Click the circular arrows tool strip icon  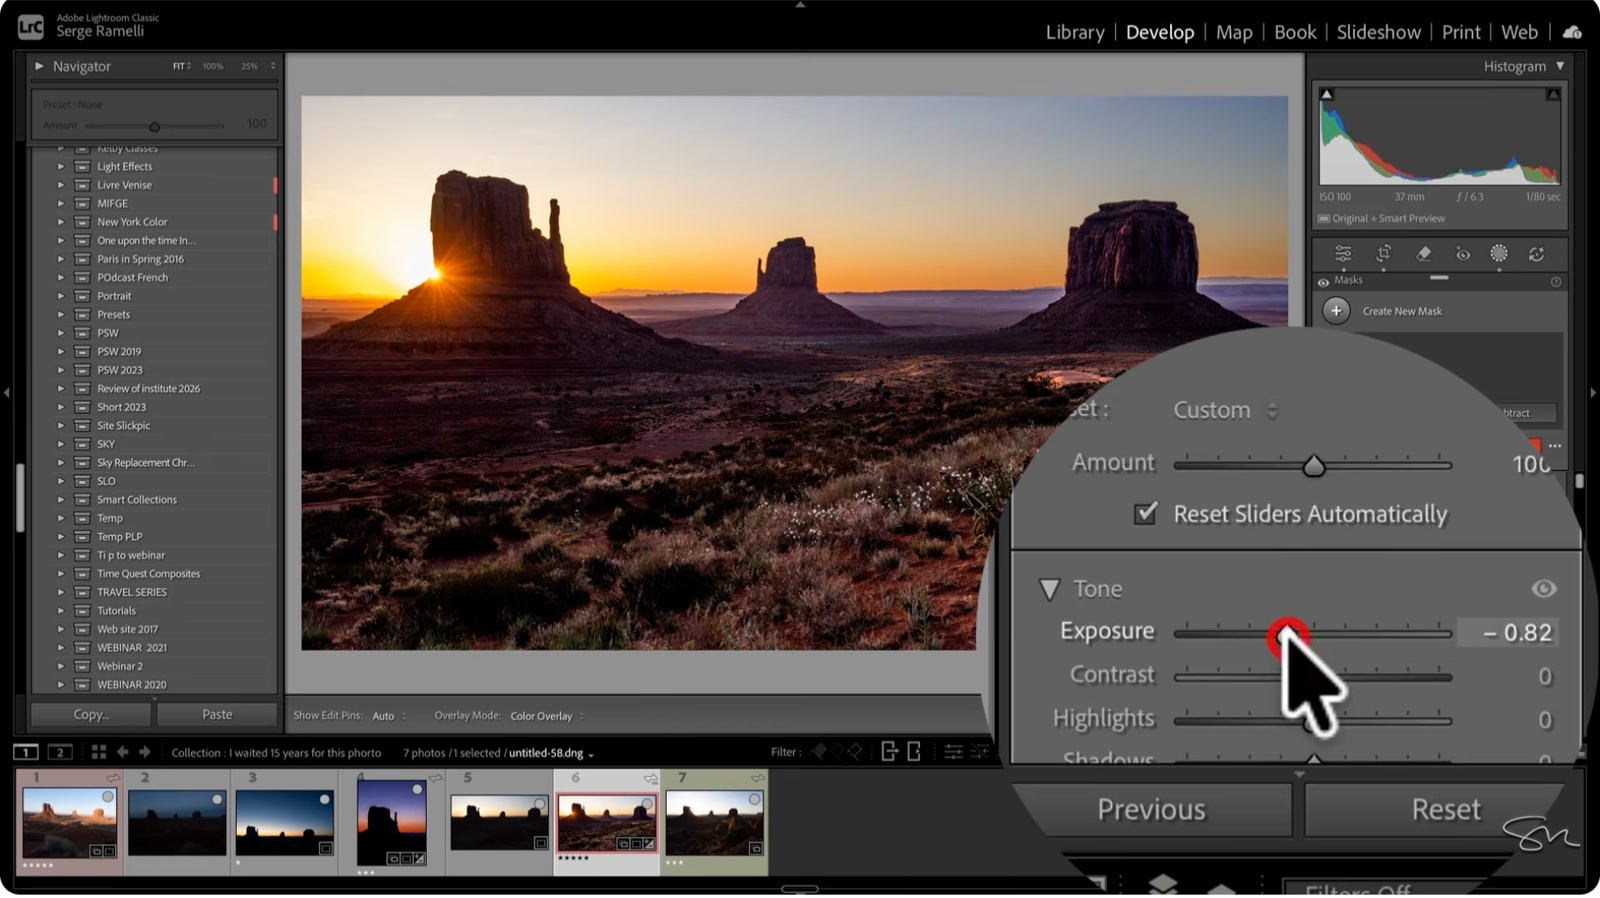[x=1537, y=254]
